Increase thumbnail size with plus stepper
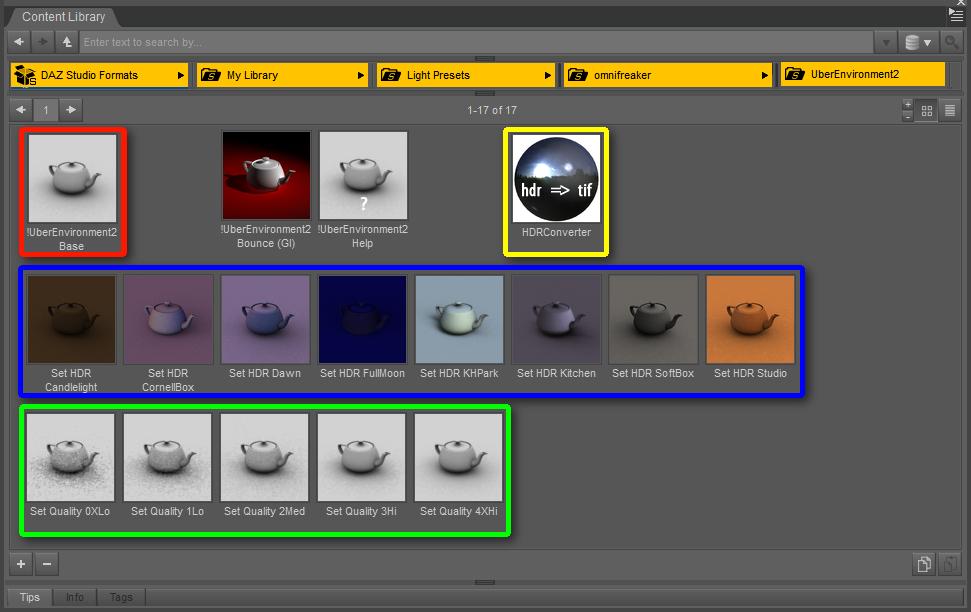This screenshot has height=612, width=971. (x=908, y=105)
